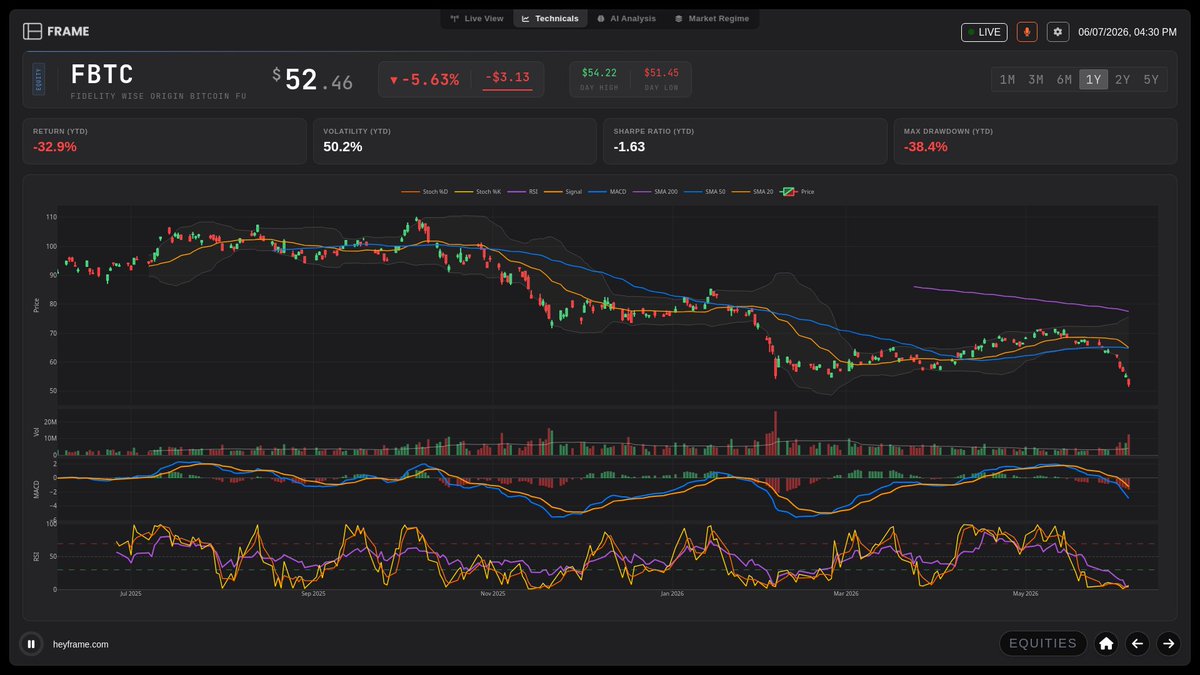Click the microphone icon
This screenshot has height=675, width=1200.
1027,32
